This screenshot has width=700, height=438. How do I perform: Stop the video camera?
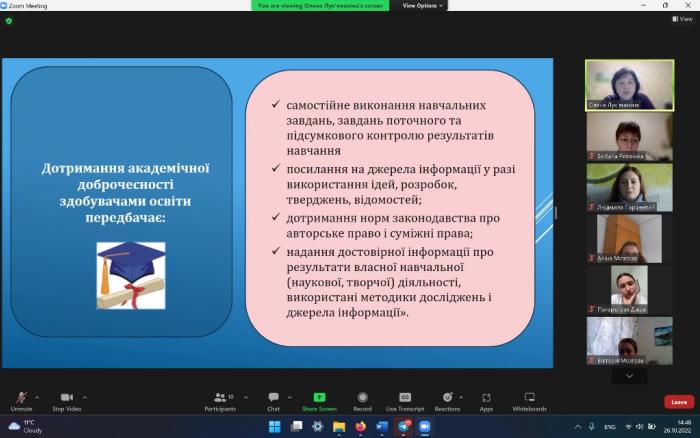pos(66,400)
